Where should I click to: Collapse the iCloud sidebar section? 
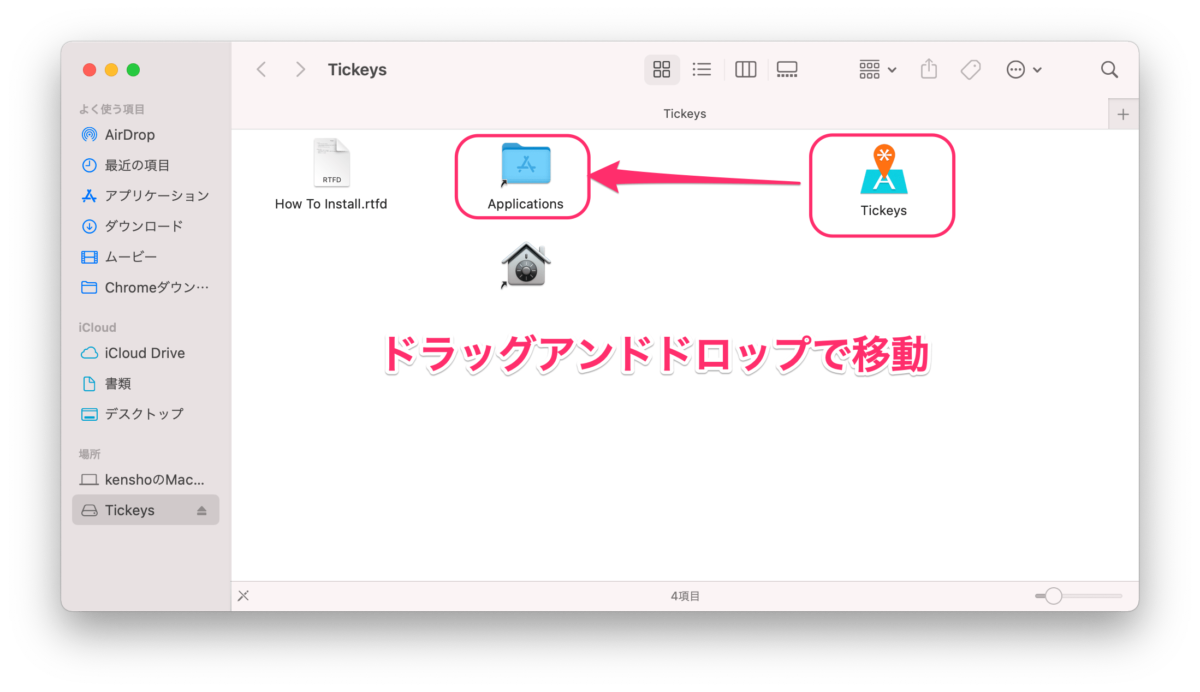[97, 326]
